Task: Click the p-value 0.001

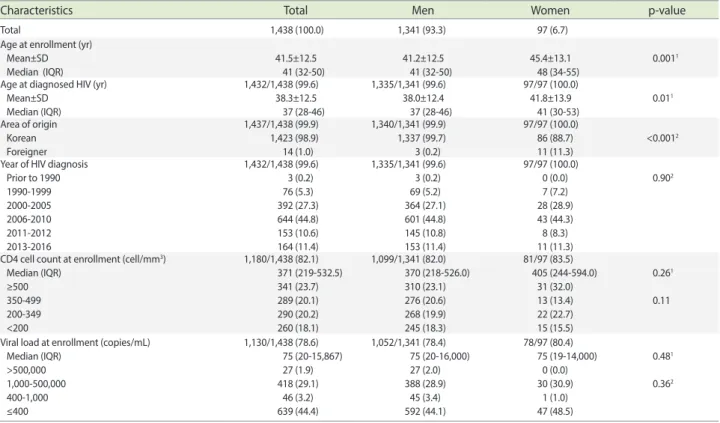Action: click(665, 58)
